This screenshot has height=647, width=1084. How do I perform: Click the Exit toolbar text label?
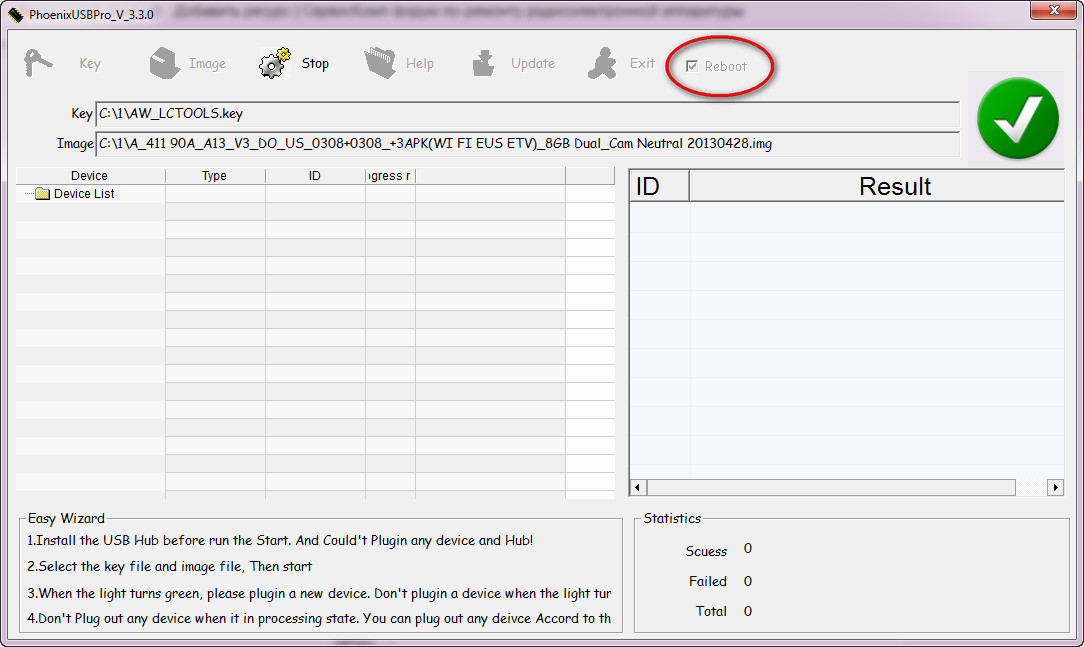click(x=642, y=64)
